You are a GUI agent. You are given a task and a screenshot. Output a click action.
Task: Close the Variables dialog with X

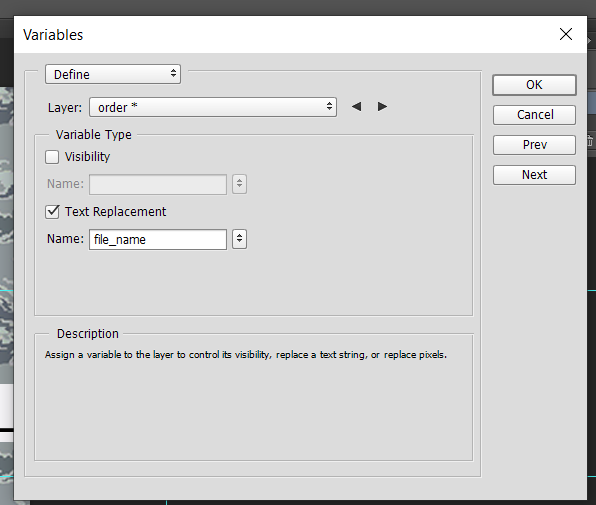[566, 34]
